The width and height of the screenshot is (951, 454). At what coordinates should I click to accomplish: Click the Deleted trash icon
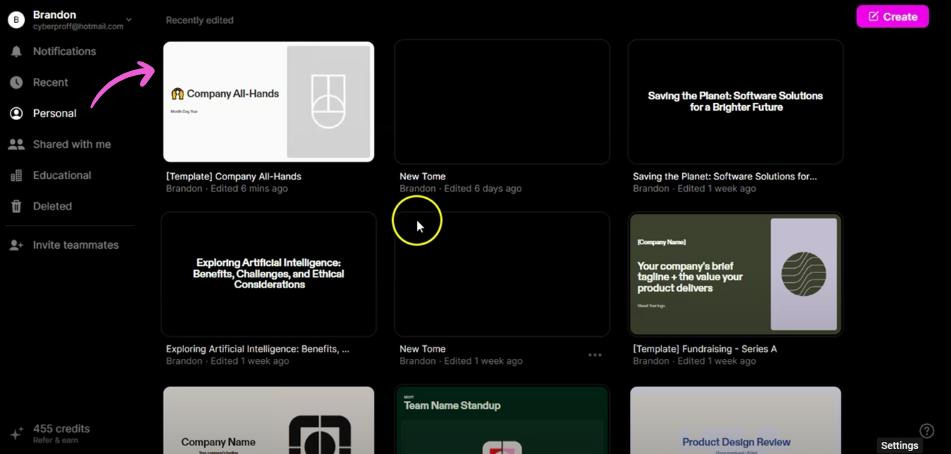click(x=16, y=206)
